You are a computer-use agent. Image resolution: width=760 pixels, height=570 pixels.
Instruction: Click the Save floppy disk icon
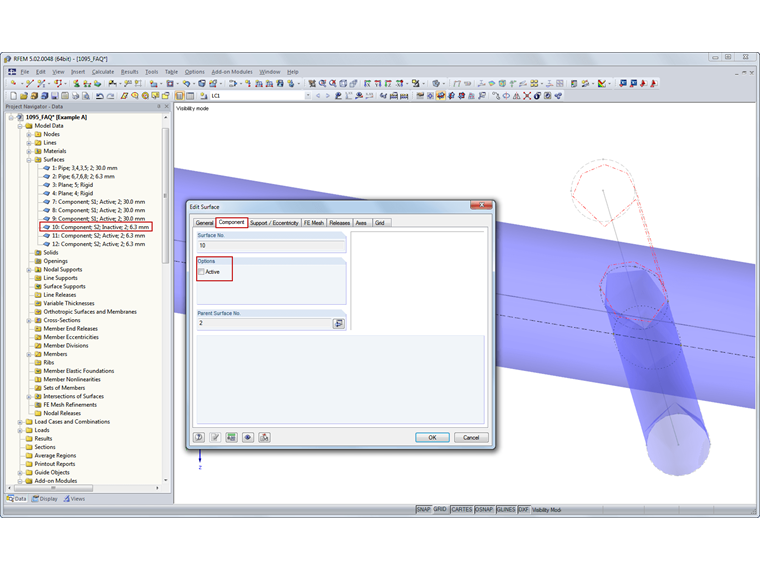click(55, 96)
